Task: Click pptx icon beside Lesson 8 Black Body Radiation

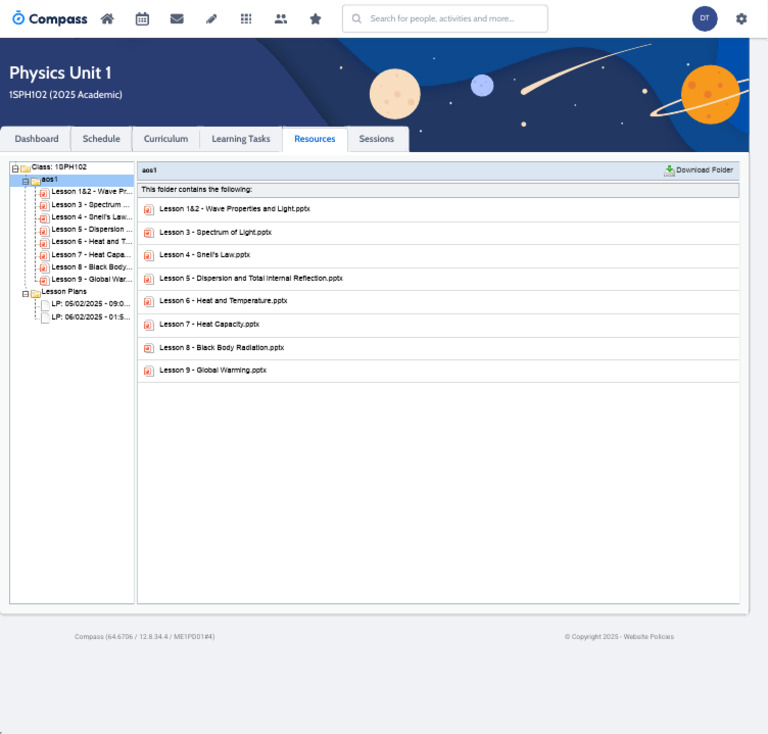Action: pyautogui.click(x=148, y=348)
